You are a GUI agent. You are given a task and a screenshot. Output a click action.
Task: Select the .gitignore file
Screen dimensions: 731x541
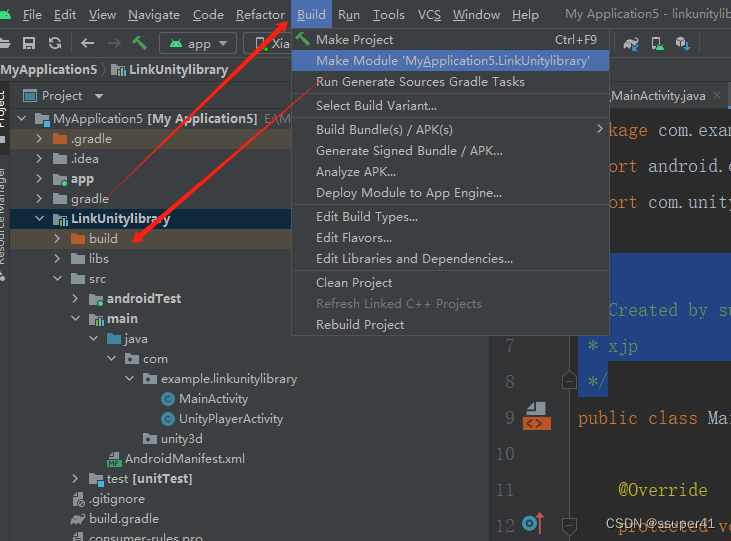109,499
